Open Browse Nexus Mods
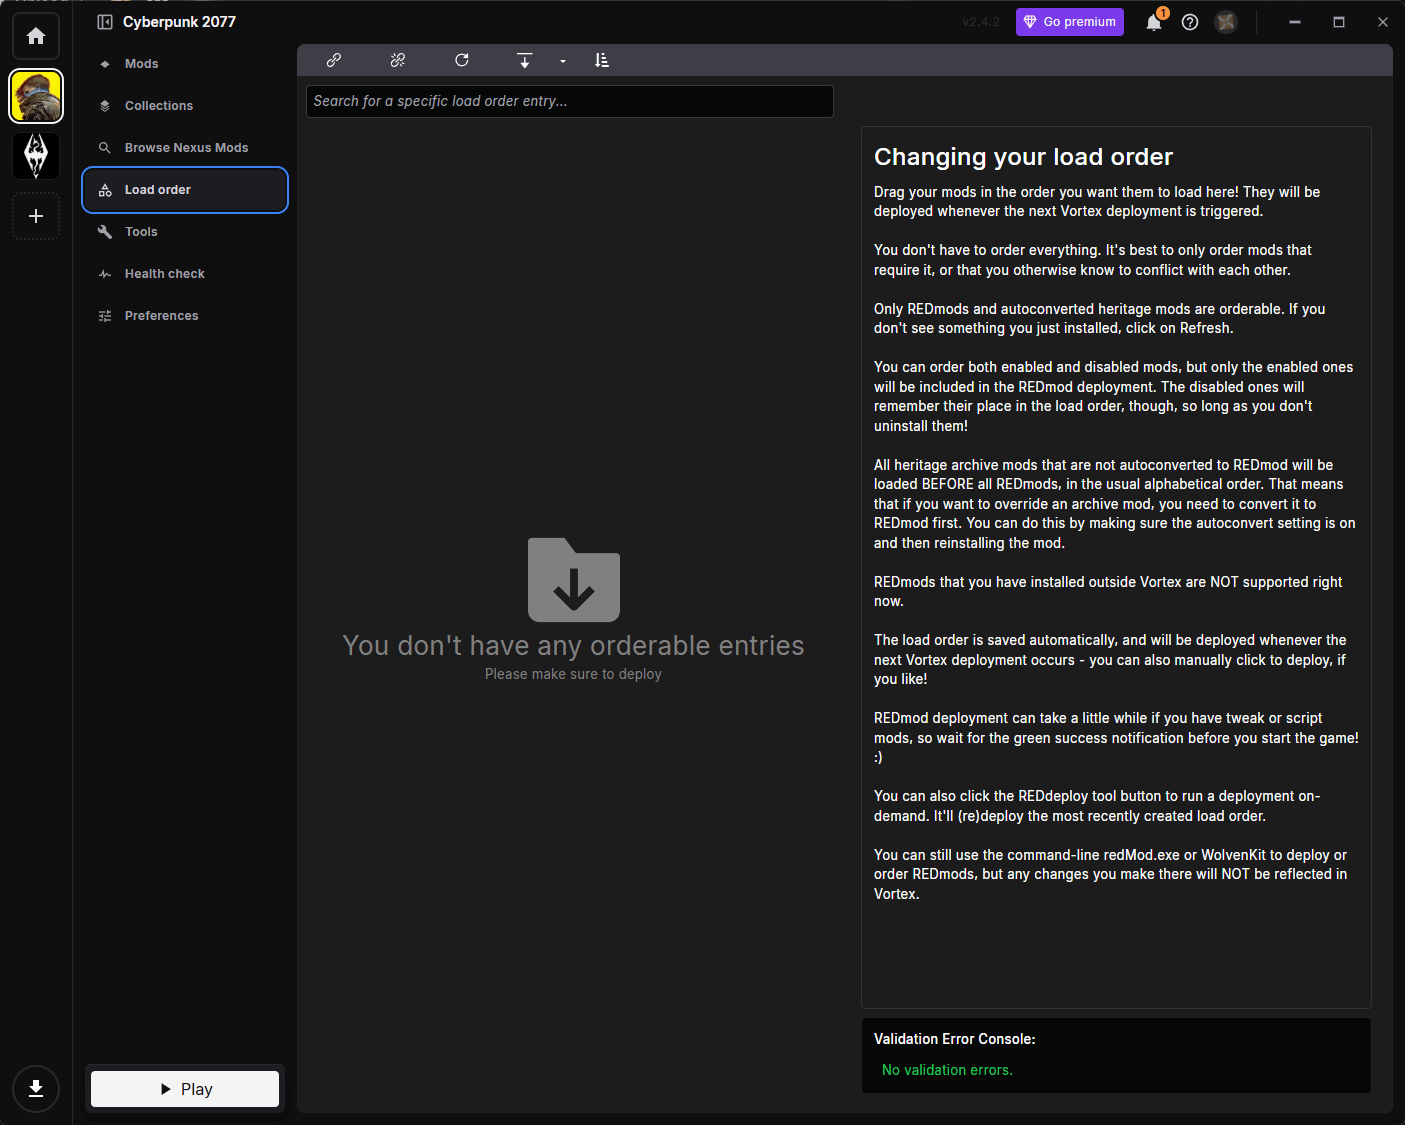Screen dimensions: 1405x1125 pos(185,148)
